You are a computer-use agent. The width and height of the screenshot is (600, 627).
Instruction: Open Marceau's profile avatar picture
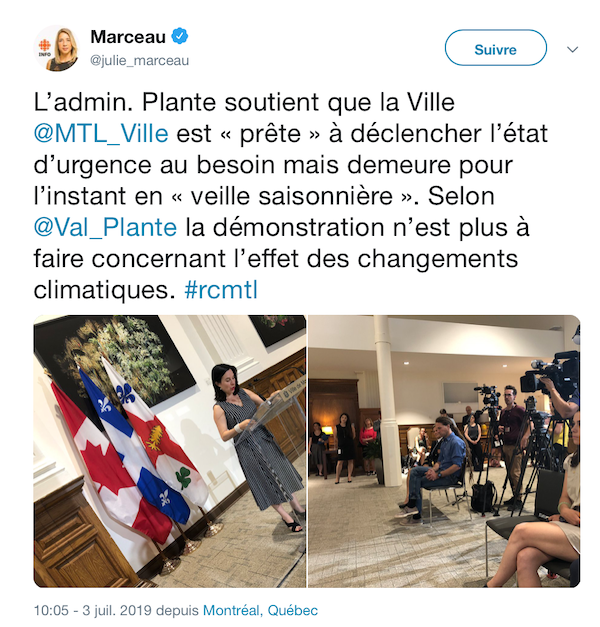point(57,48)
